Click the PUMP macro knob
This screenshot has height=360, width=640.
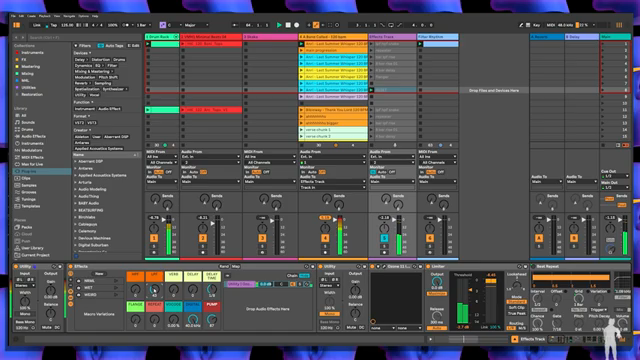[x=212, y=319]
